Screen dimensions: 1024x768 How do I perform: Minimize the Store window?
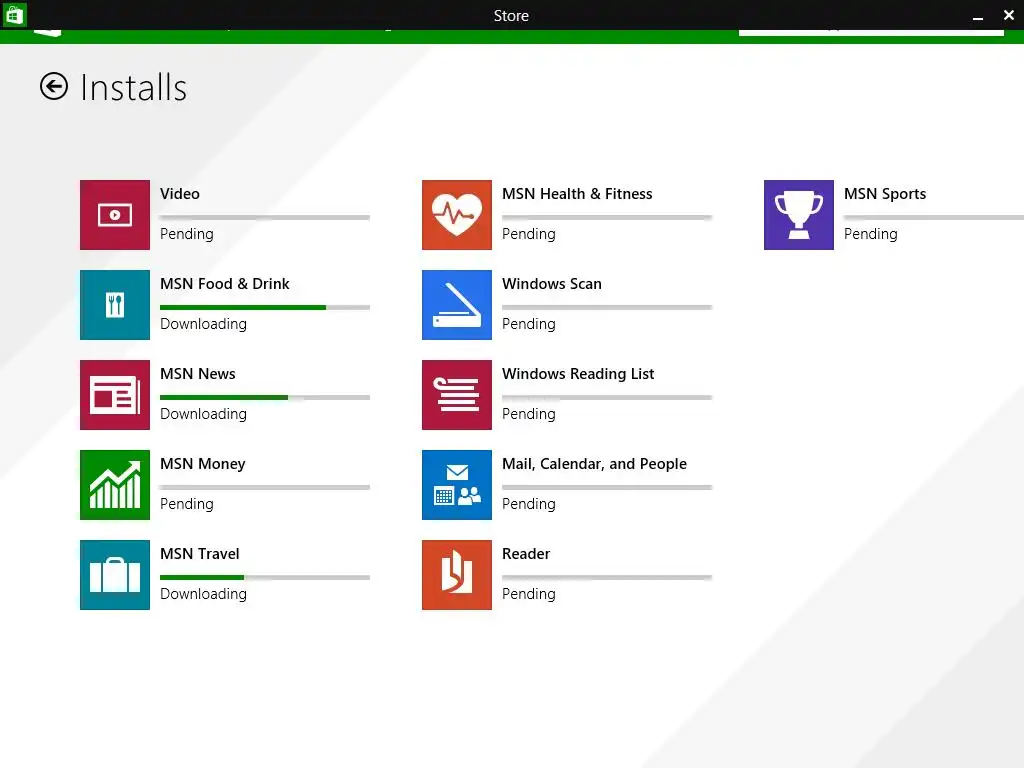978,16
